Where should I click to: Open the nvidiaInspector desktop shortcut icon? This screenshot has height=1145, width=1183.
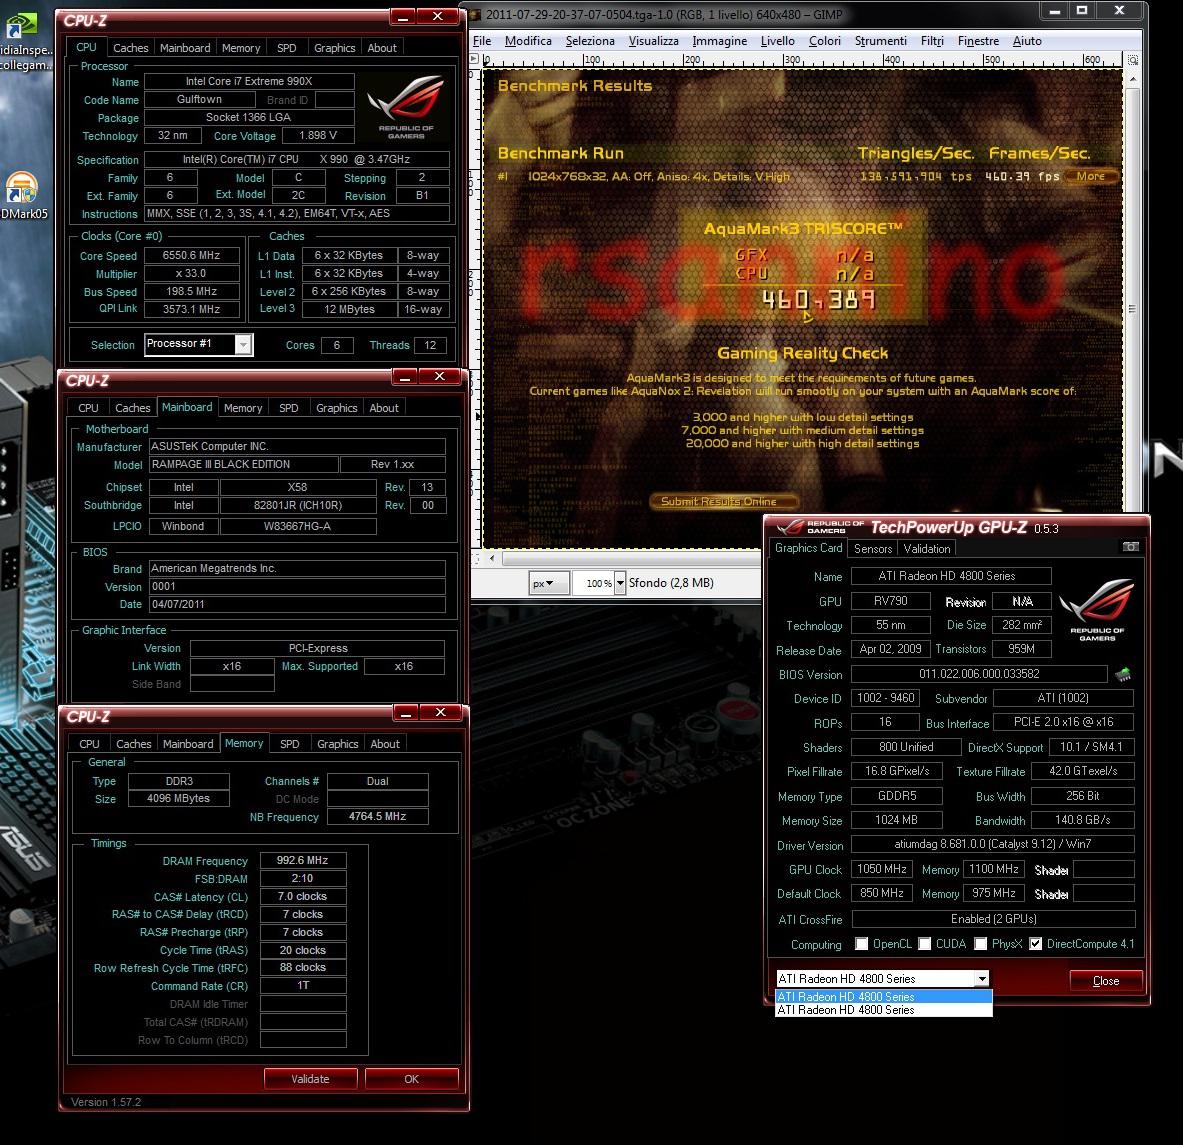point(21,26)
